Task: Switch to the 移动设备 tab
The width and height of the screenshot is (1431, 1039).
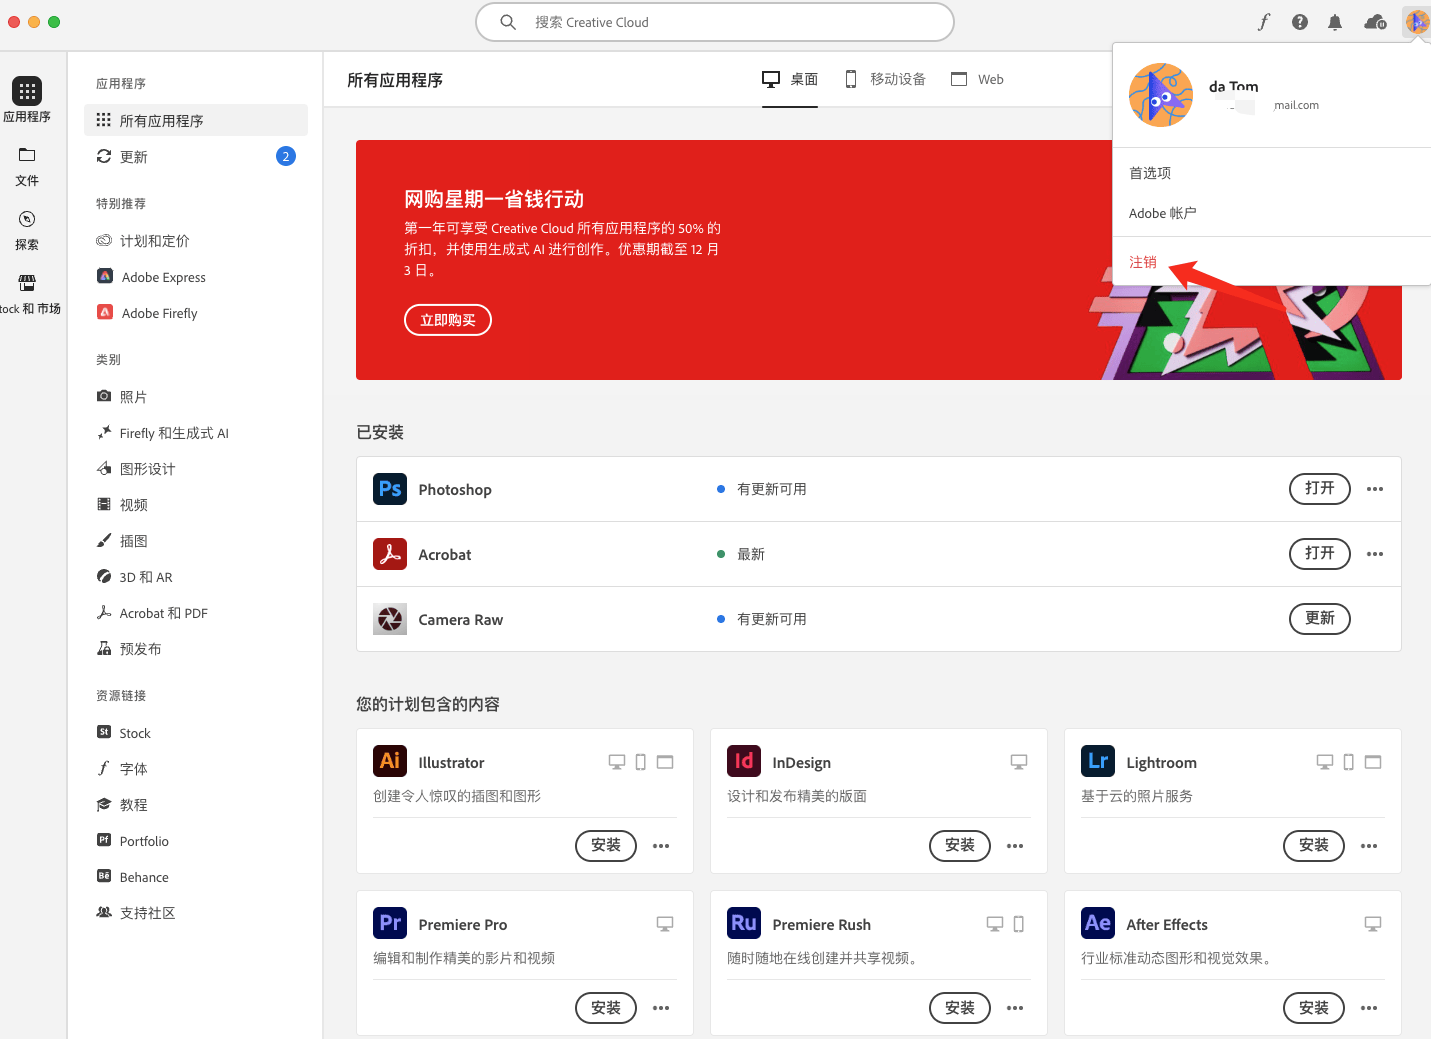Action: 886,79
